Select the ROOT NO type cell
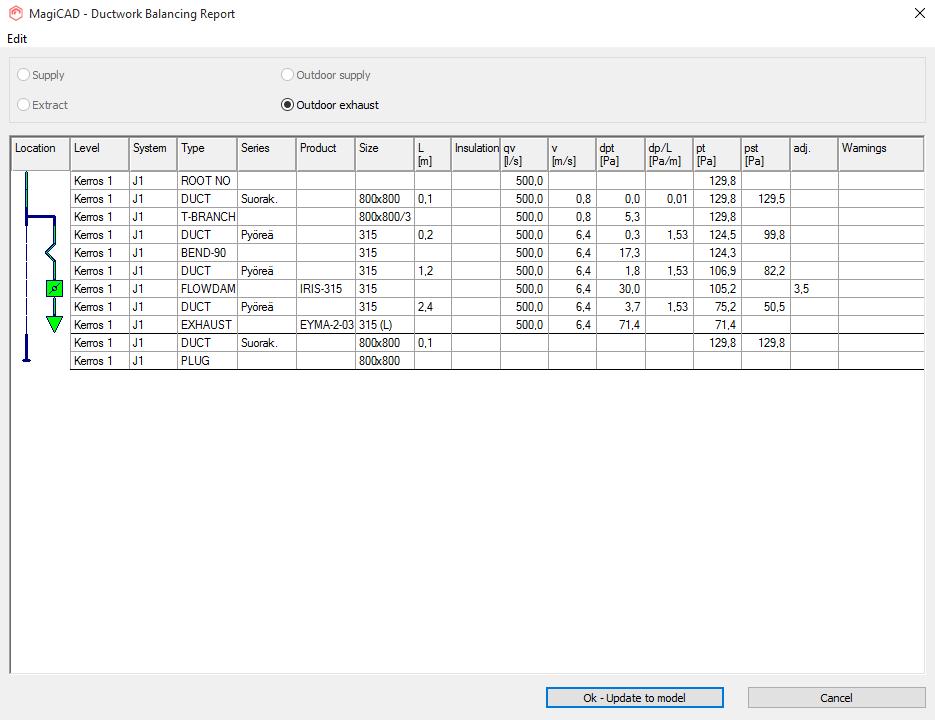This screenshot has width=935, height=720. tap(207, 181)
